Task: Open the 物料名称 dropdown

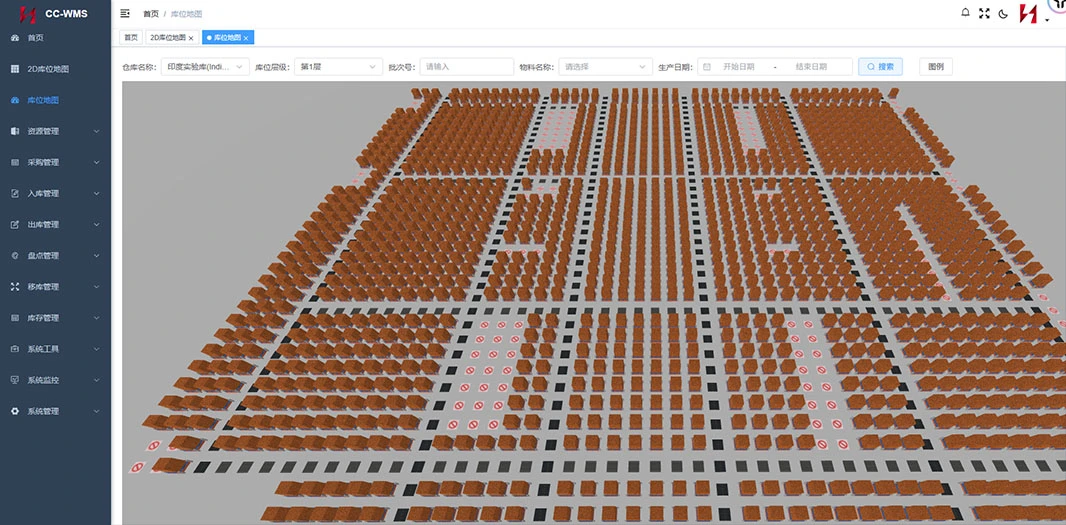Action: [x=606, y=67]
